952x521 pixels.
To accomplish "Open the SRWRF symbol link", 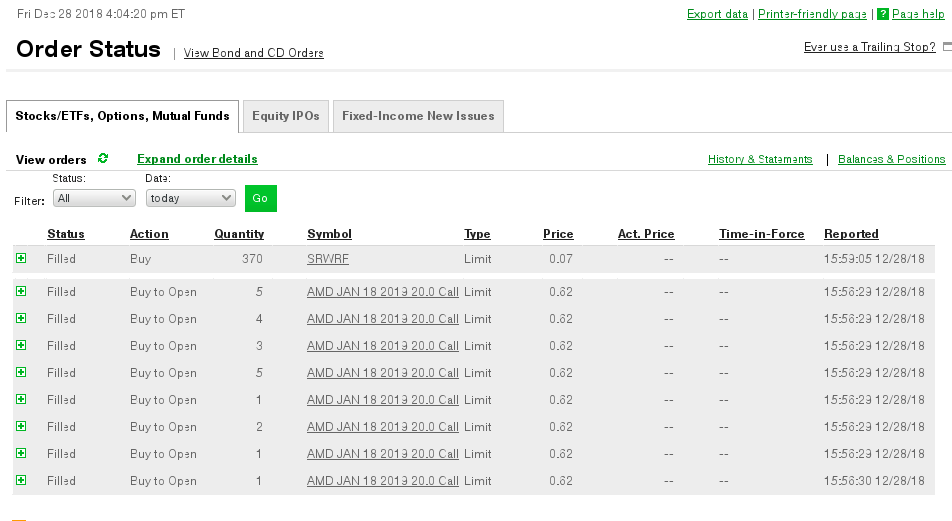I will point(328,259).
